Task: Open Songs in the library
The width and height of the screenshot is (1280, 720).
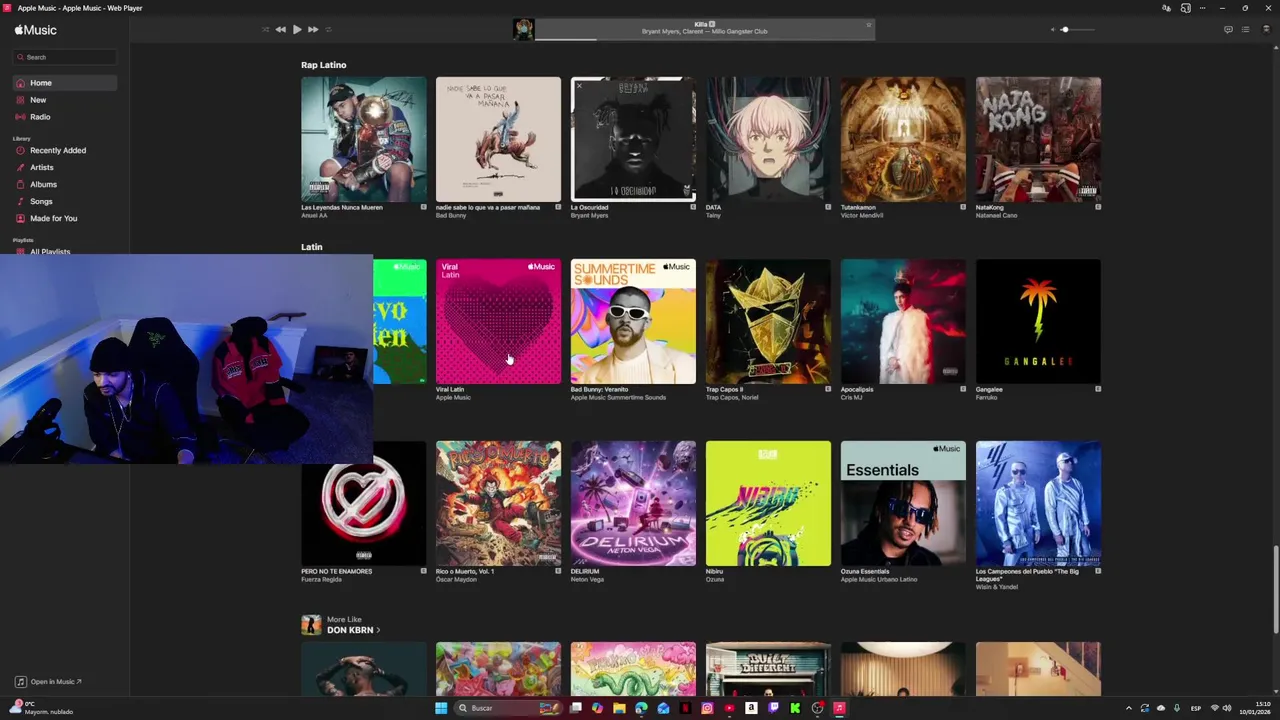Action: tap(64, 201)
